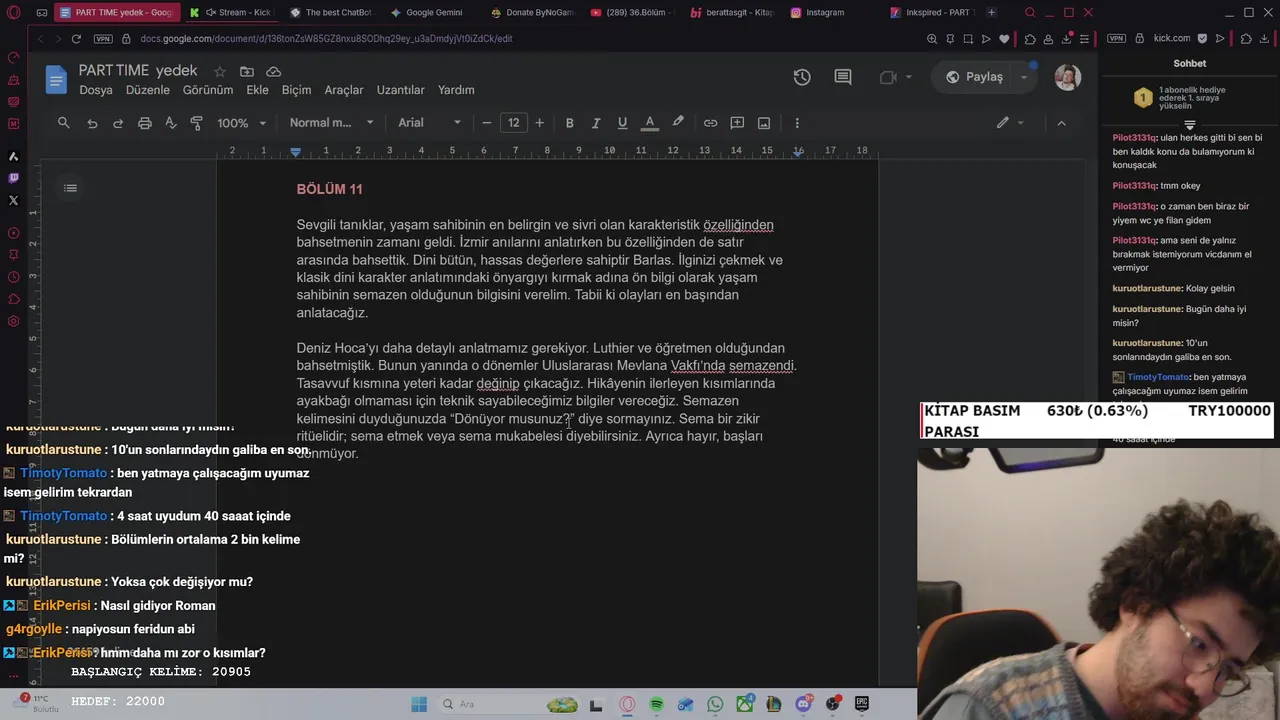This screenshot has height=720, width=1280.
Task: Click the left indent ruler marker
Action: click(295, 152)
